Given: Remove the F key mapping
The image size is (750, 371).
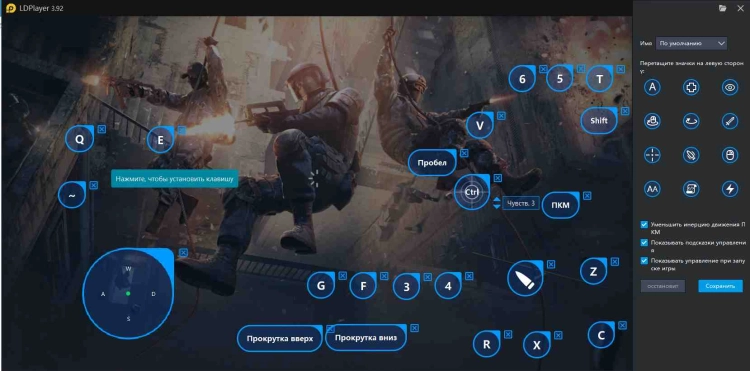Looking at the screenshot, I should (384, 276).
